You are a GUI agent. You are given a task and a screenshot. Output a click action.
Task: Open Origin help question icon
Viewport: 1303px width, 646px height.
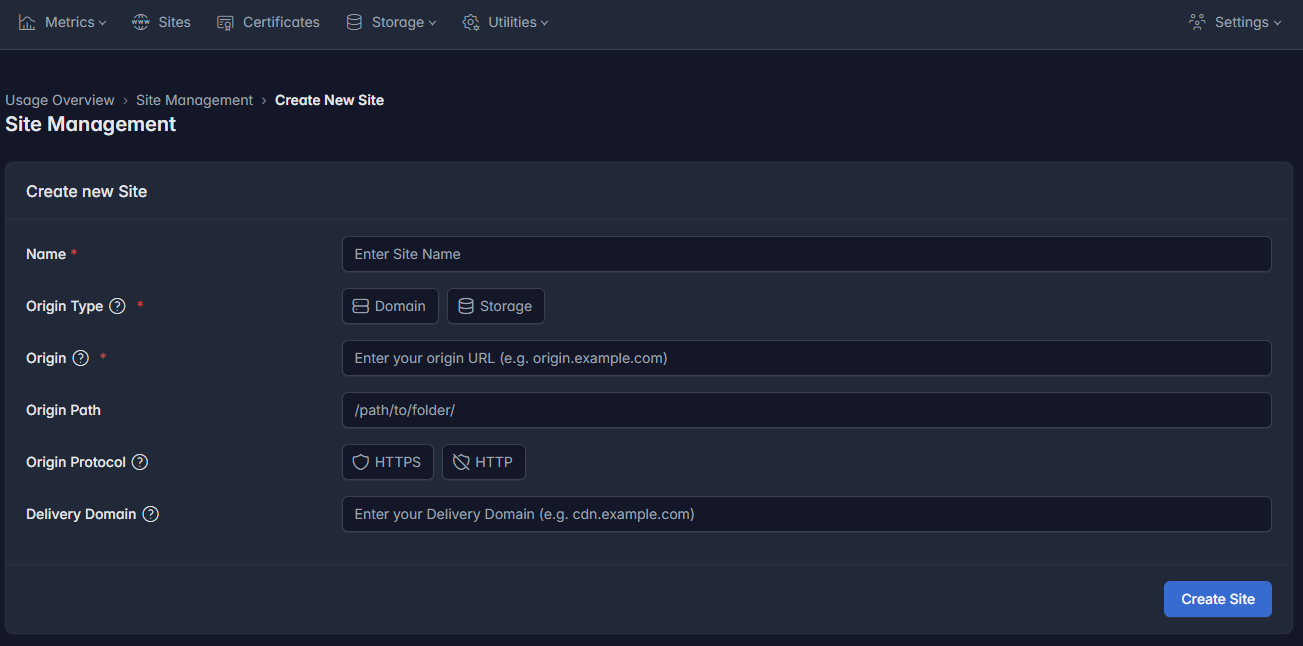[x=81, y=358]
